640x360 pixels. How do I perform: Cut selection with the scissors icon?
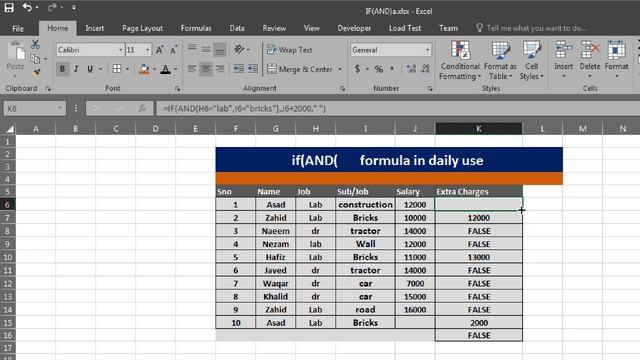pos(36,44)
